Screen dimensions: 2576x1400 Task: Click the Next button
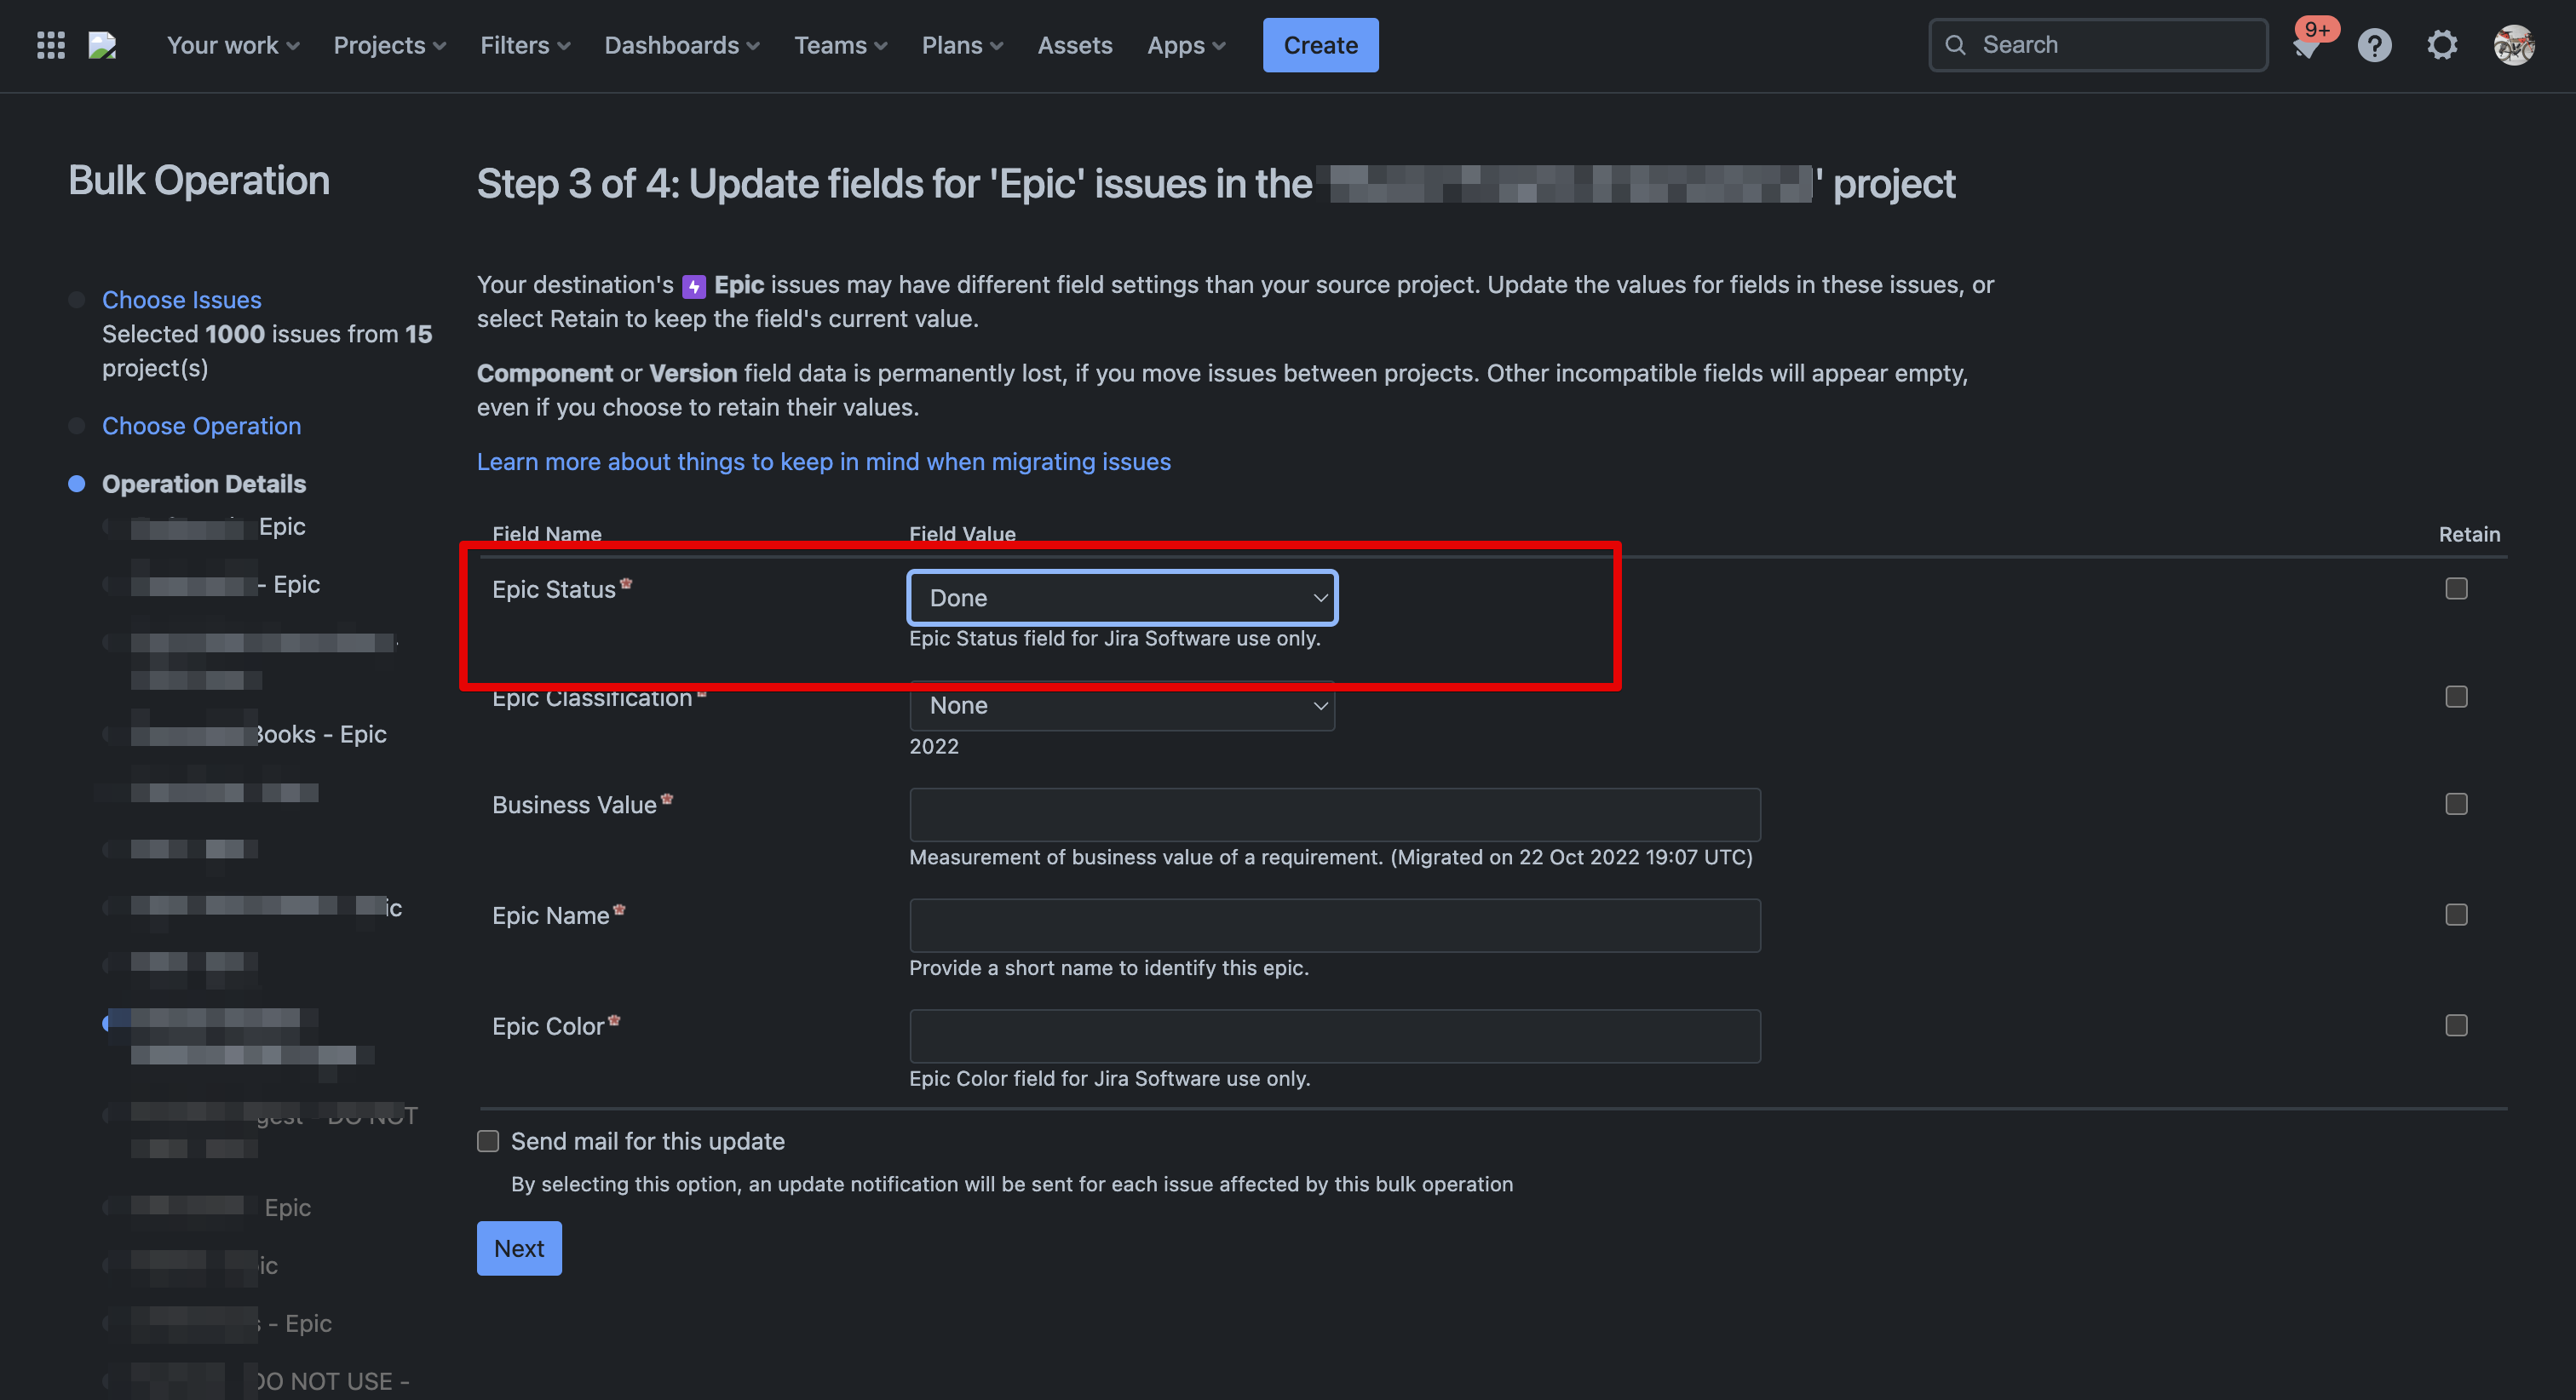(519, 1249)
